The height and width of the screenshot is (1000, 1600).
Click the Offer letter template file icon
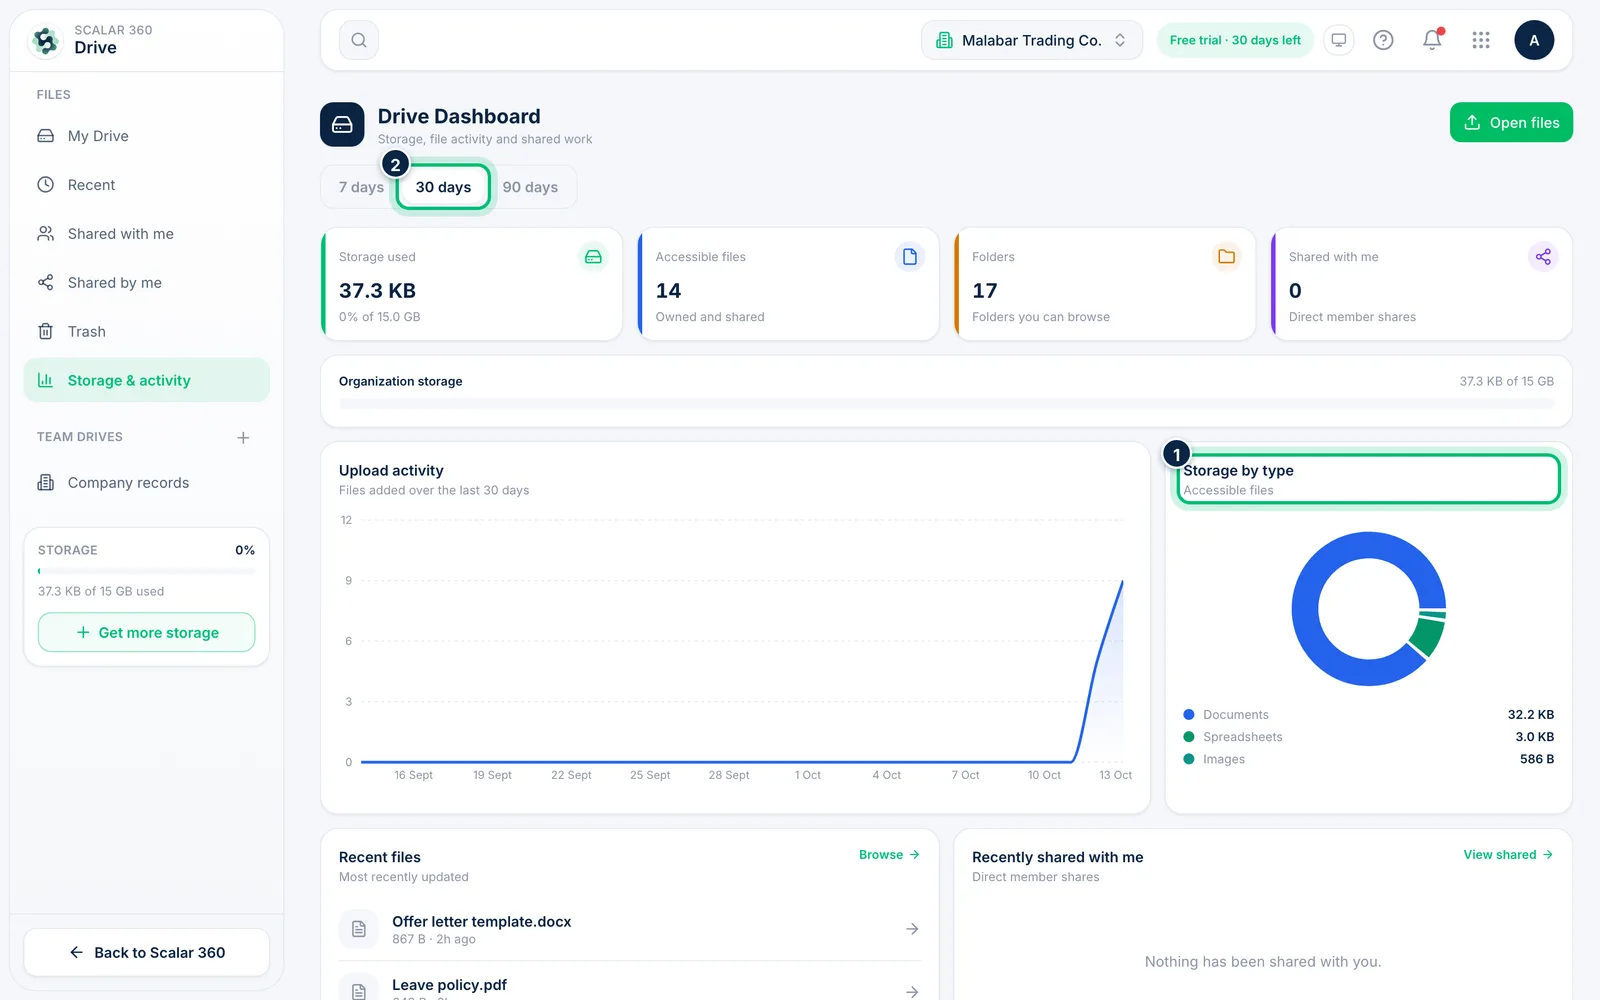[359, 929]
